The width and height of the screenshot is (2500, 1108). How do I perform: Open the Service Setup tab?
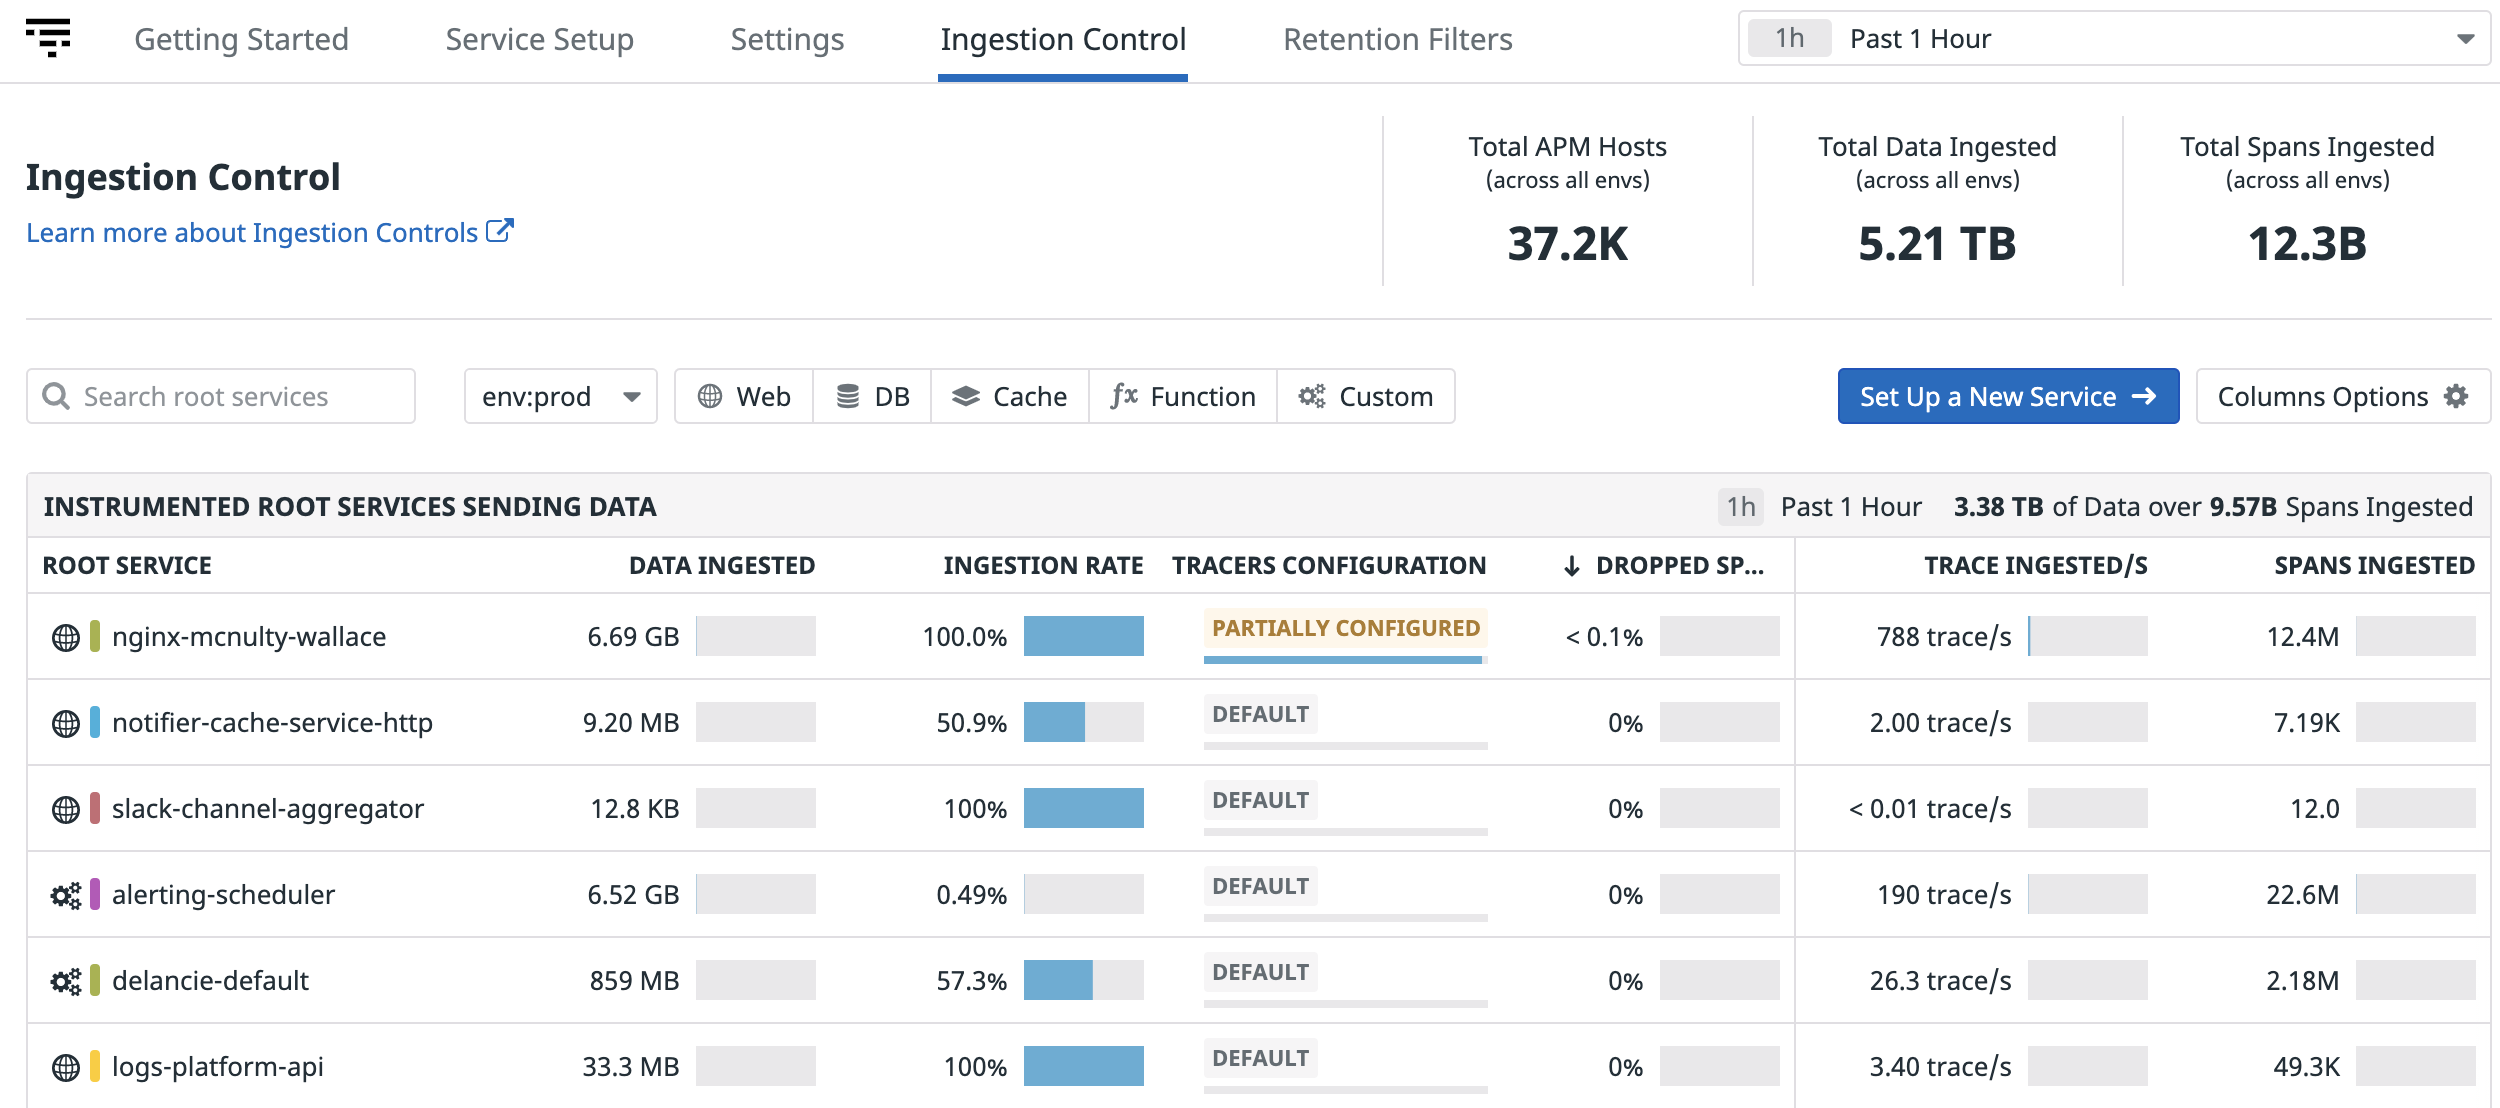coord(539,40)
